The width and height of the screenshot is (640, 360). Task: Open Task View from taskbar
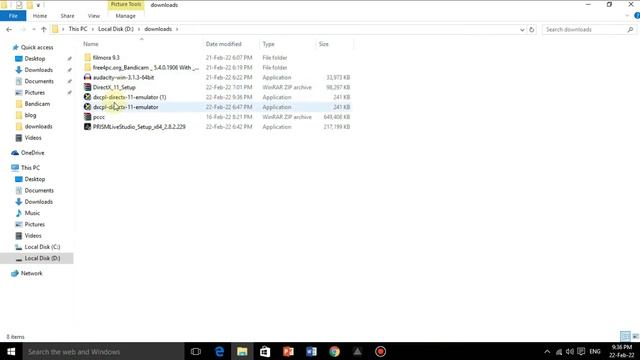(x=196, y=351)
